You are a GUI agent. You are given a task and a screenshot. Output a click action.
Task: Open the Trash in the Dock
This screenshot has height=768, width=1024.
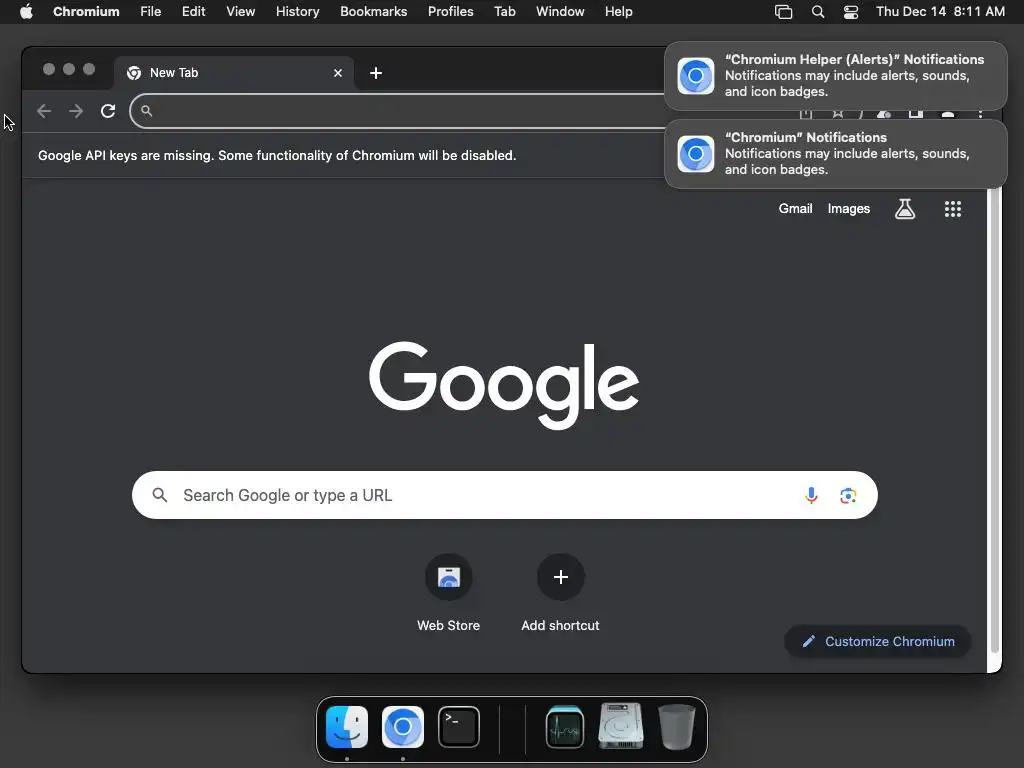point(677,727)
